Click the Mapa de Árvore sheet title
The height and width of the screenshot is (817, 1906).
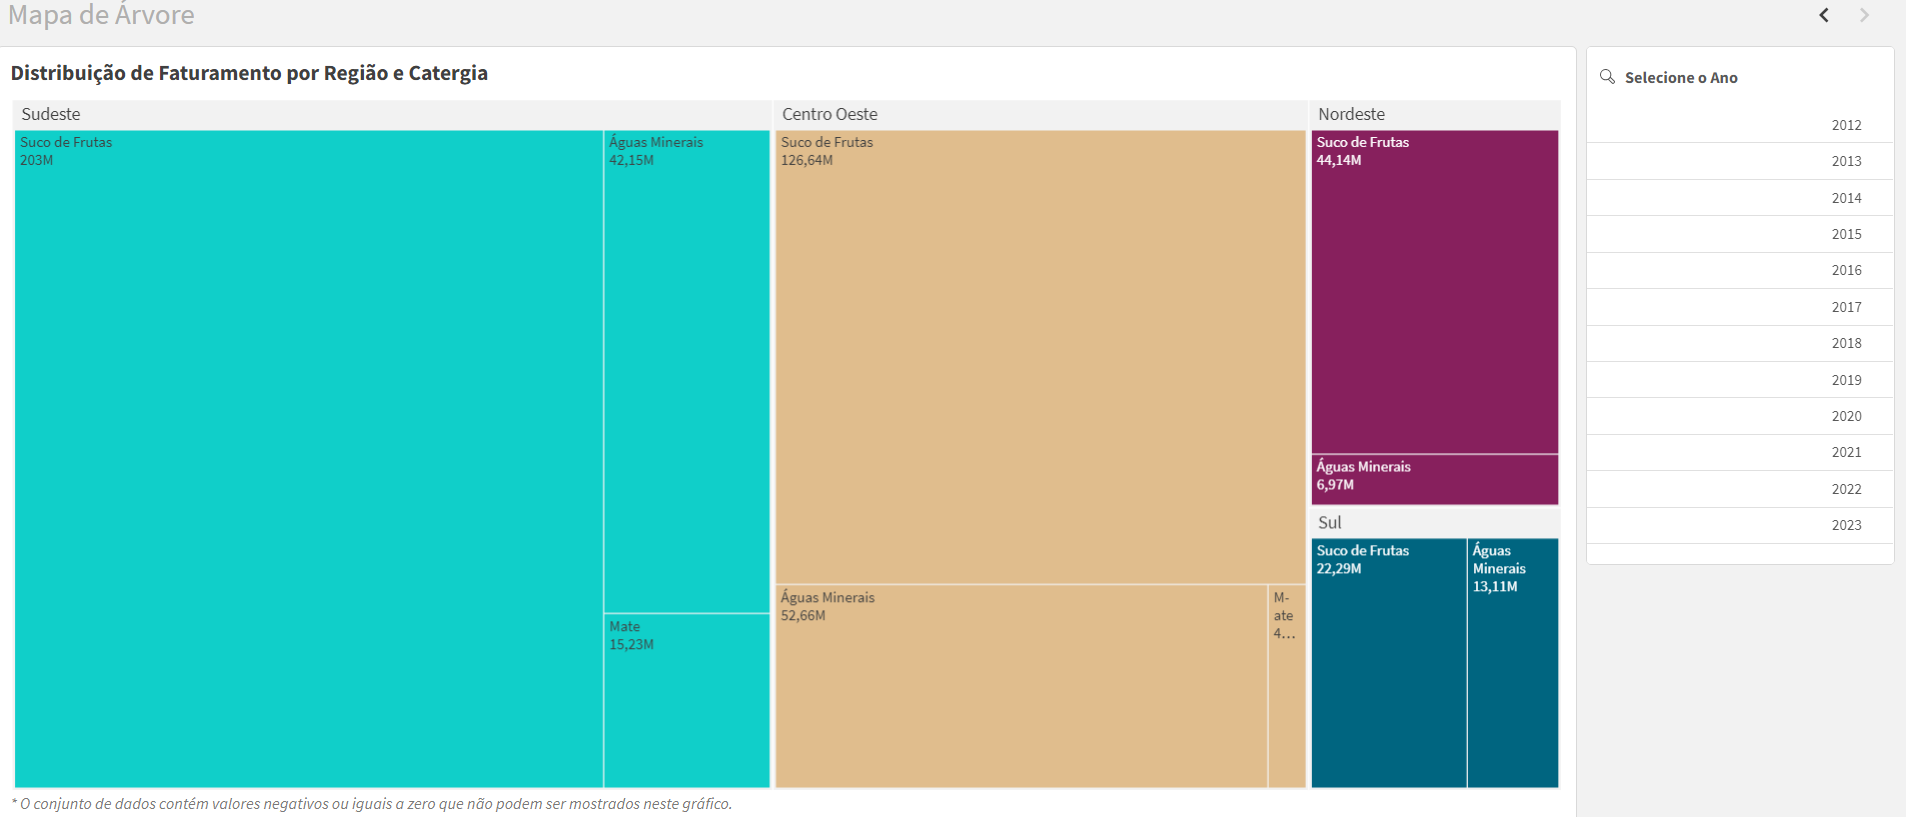coord(101,15)
